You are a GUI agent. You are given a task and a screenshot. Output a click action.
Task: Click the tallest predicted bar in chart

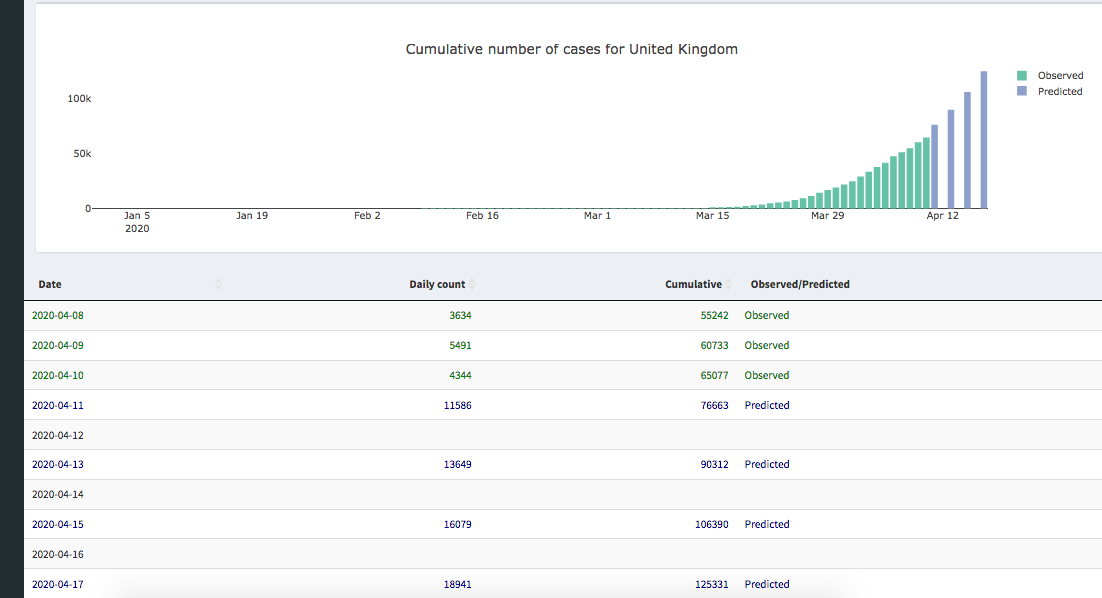pyautogui.click(x=983, y=140)
